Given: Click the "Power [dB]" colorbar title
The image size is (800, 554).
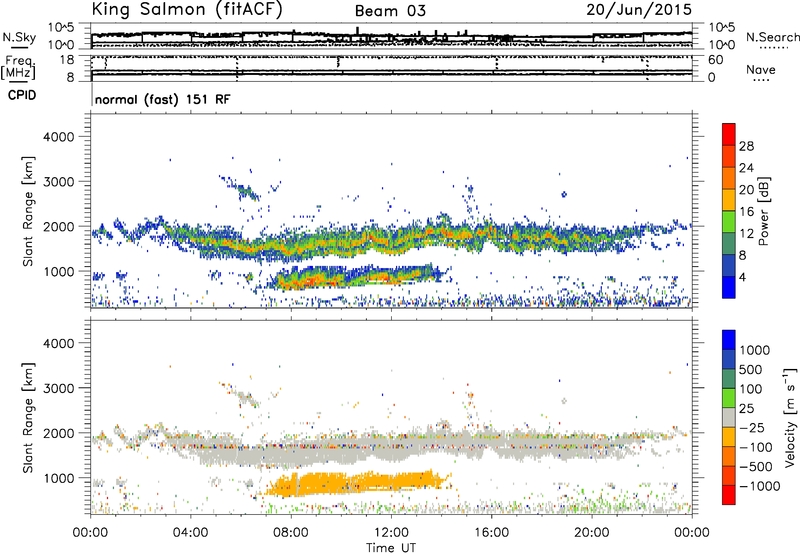Looking at the screenshot, I should pos(764,211).
